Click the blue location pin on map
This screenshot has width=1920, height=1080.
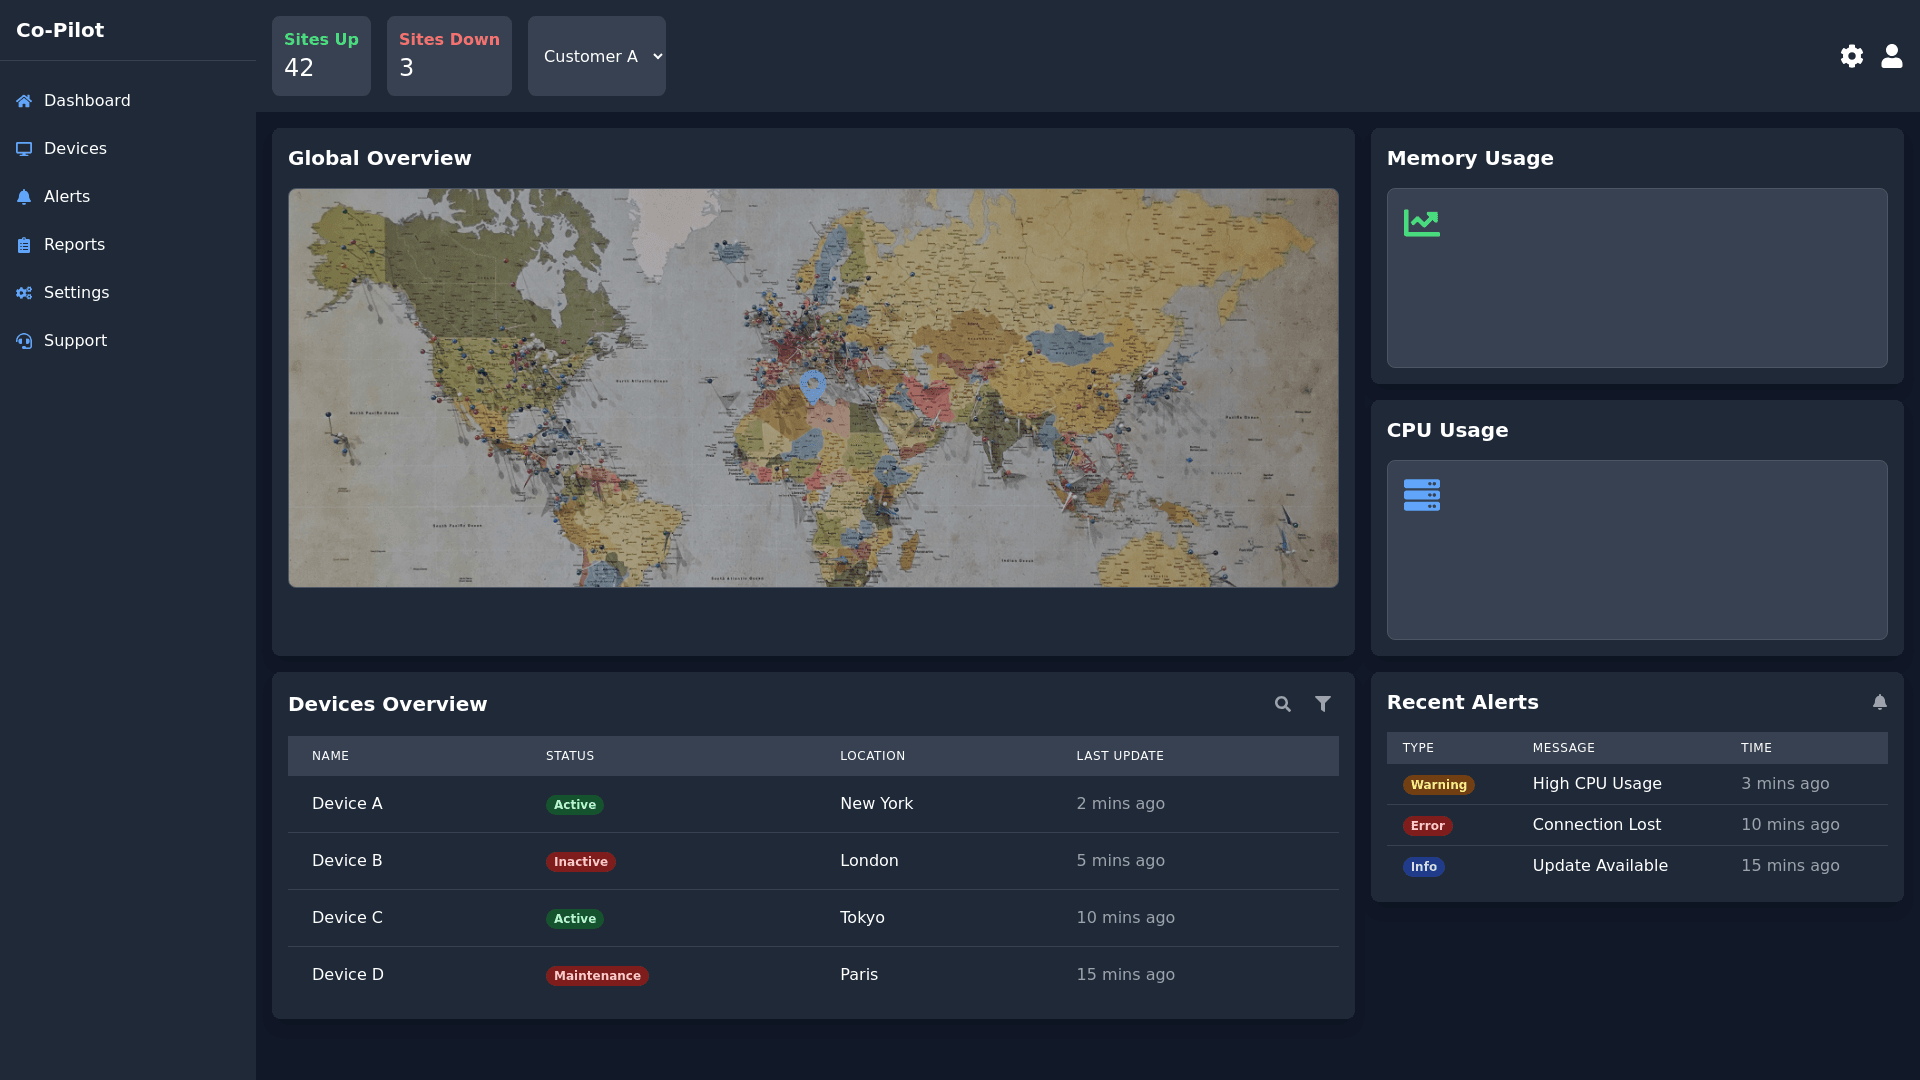(x=812, y=385)
